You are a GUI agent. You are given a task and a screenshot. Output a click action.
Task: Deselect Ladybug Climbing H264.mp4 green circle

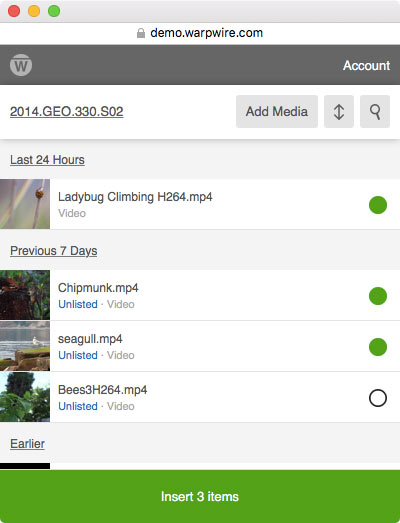click(378, 204)
